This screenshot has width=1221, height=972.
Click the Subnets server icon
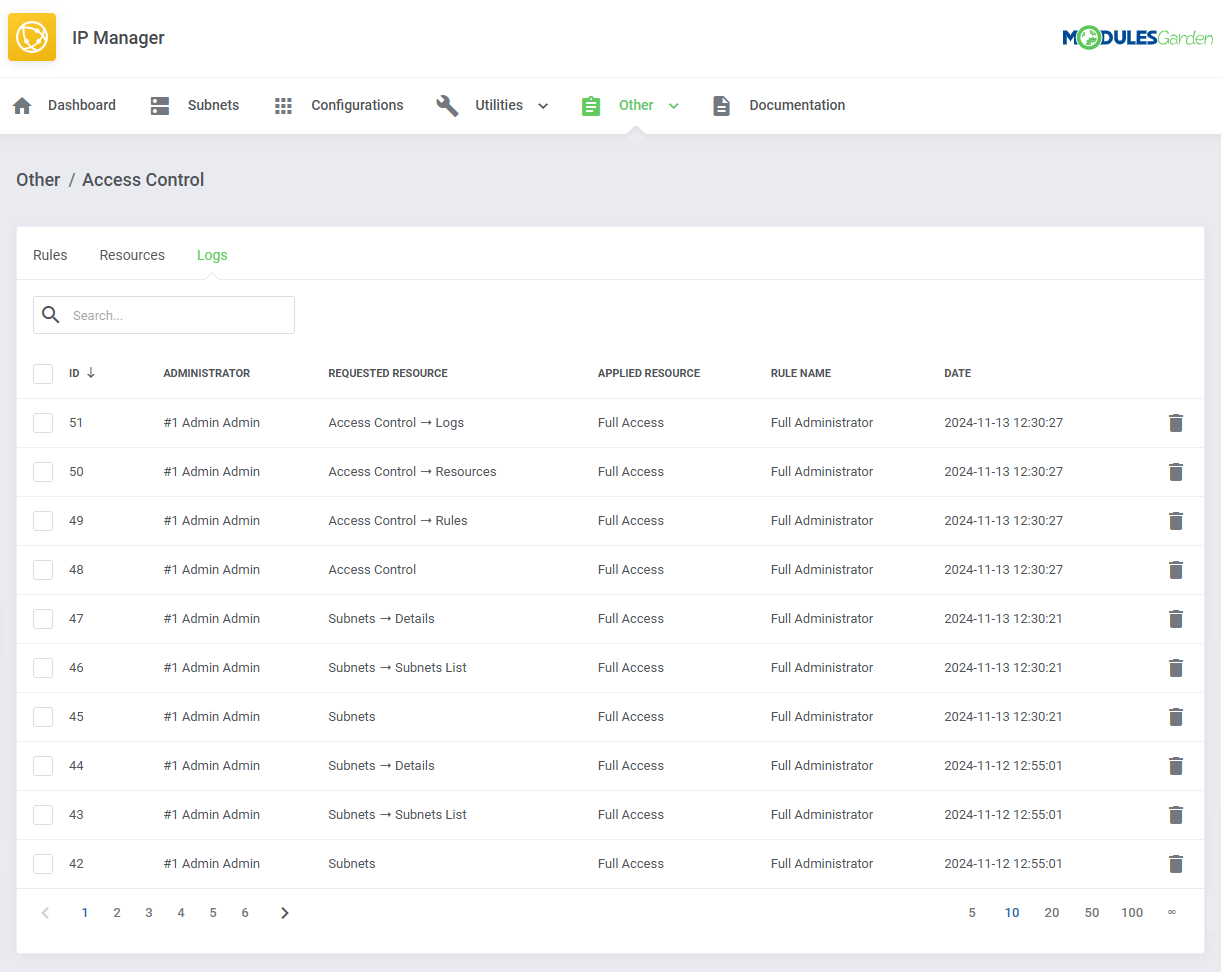[160, 105]
